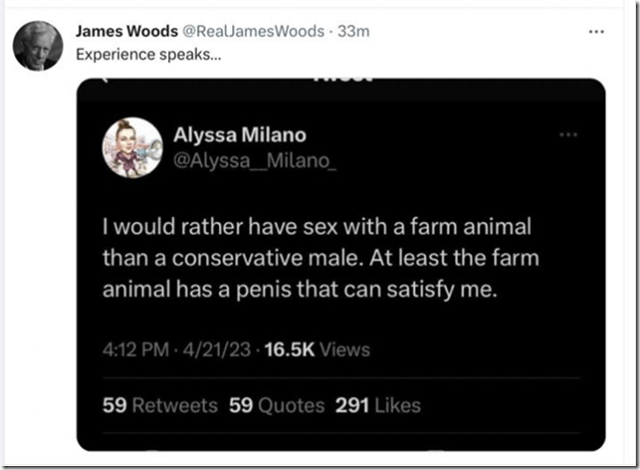
Task: Open the 59 Retweets list
Action: coord(160,405)
